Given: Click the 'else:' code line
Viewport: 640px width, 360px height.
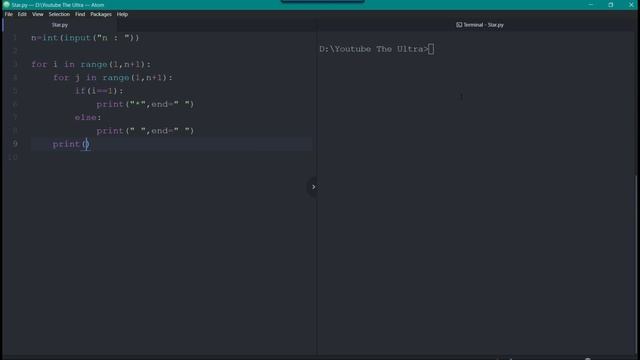Looking at the screenshot, I should click(x=88, y=118).
